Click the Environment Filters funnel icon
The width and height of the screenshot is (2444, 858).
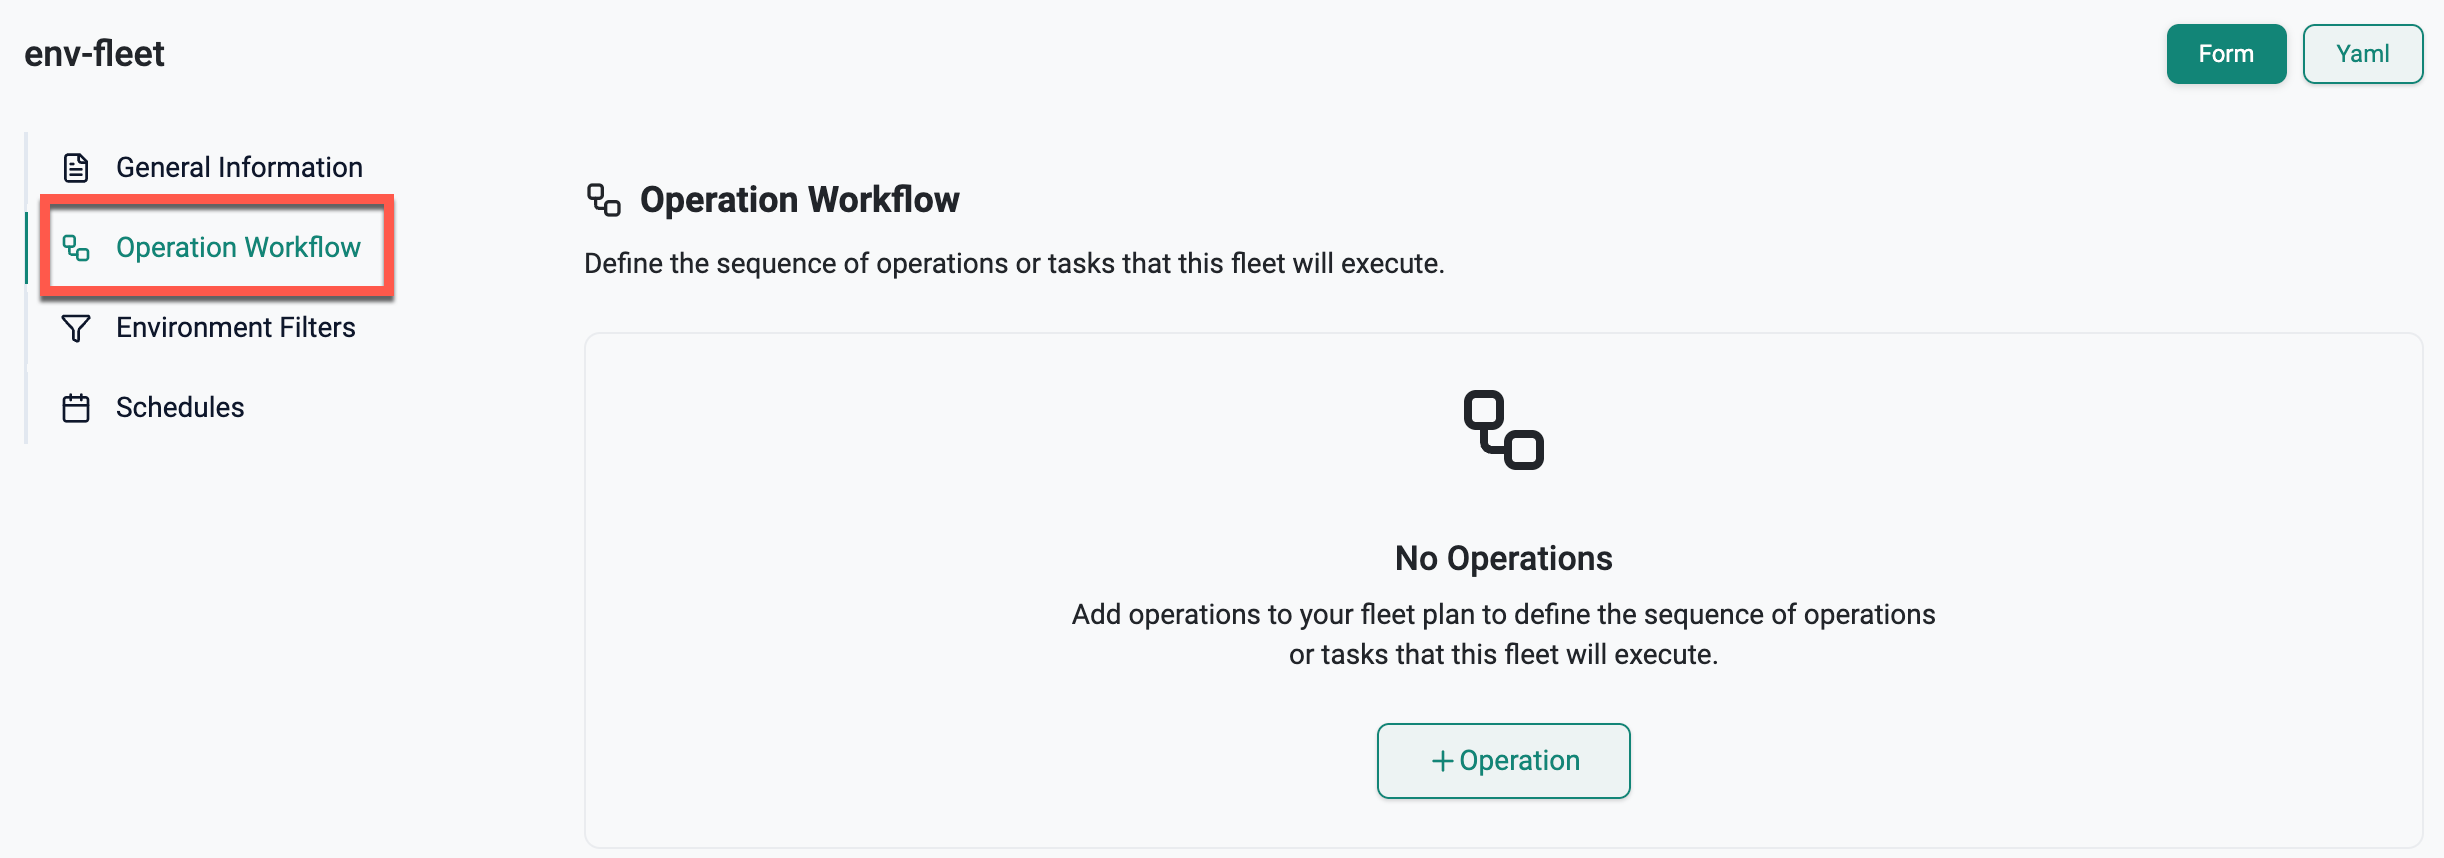pos(76,328)
